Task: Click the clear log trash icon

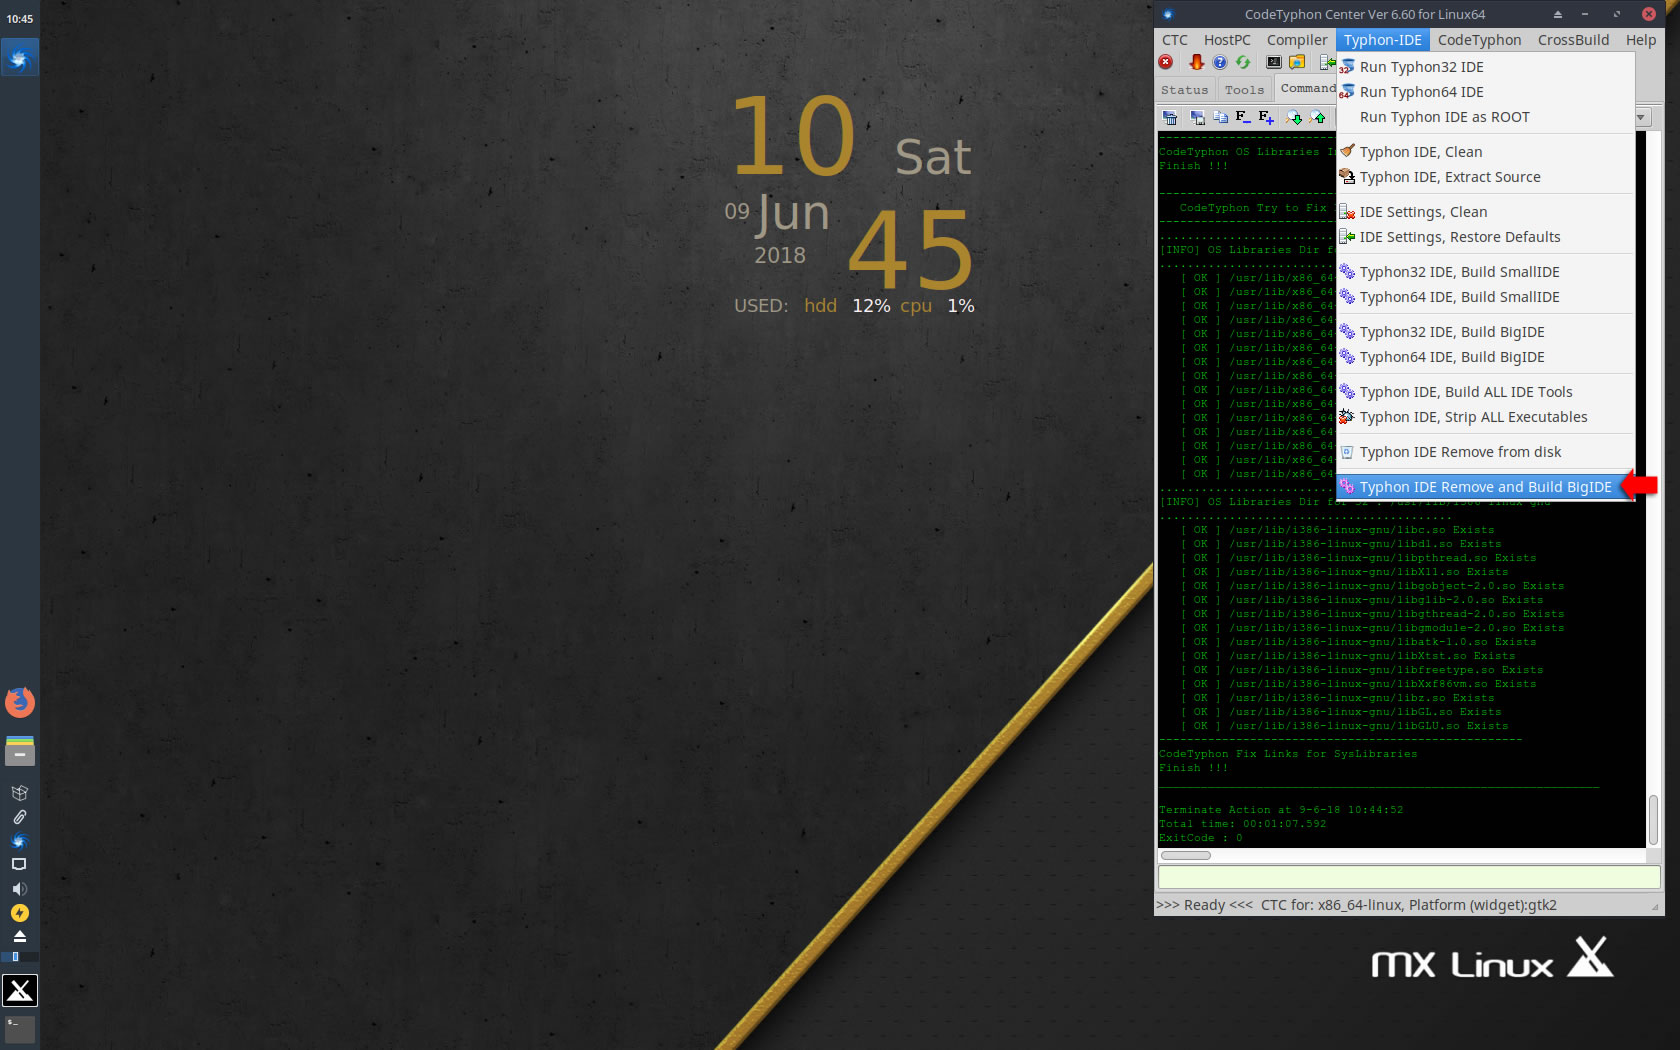Action: coord(1170,118)
